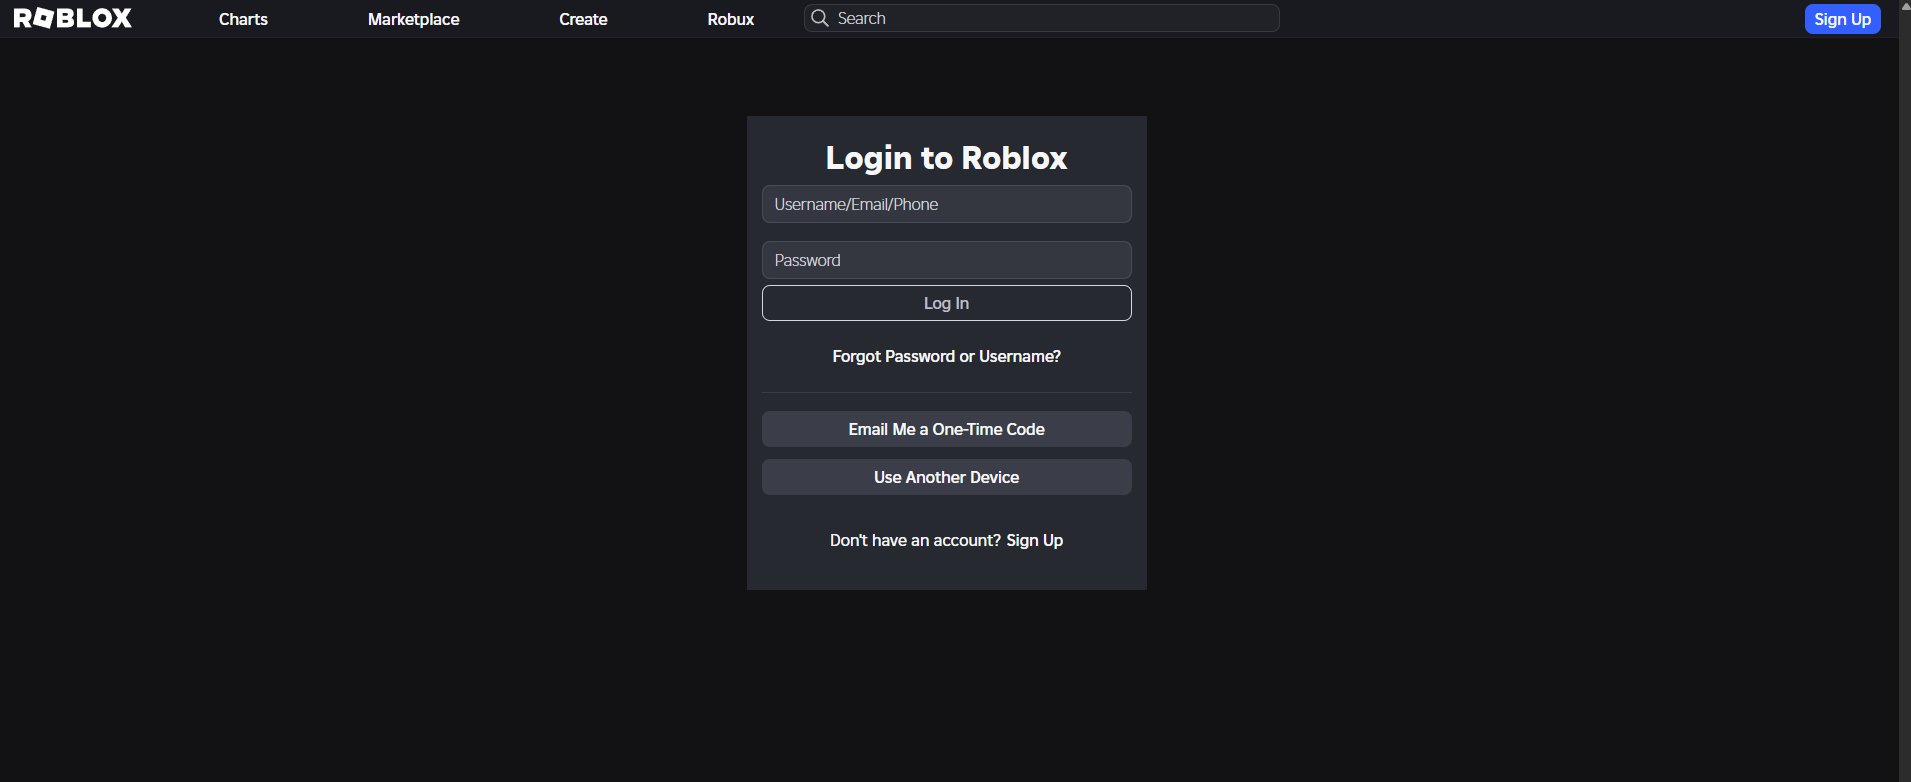Screen dimensions: 1911x782
Task: Select the Username/Email/Phone field
Action: point(946,204)
